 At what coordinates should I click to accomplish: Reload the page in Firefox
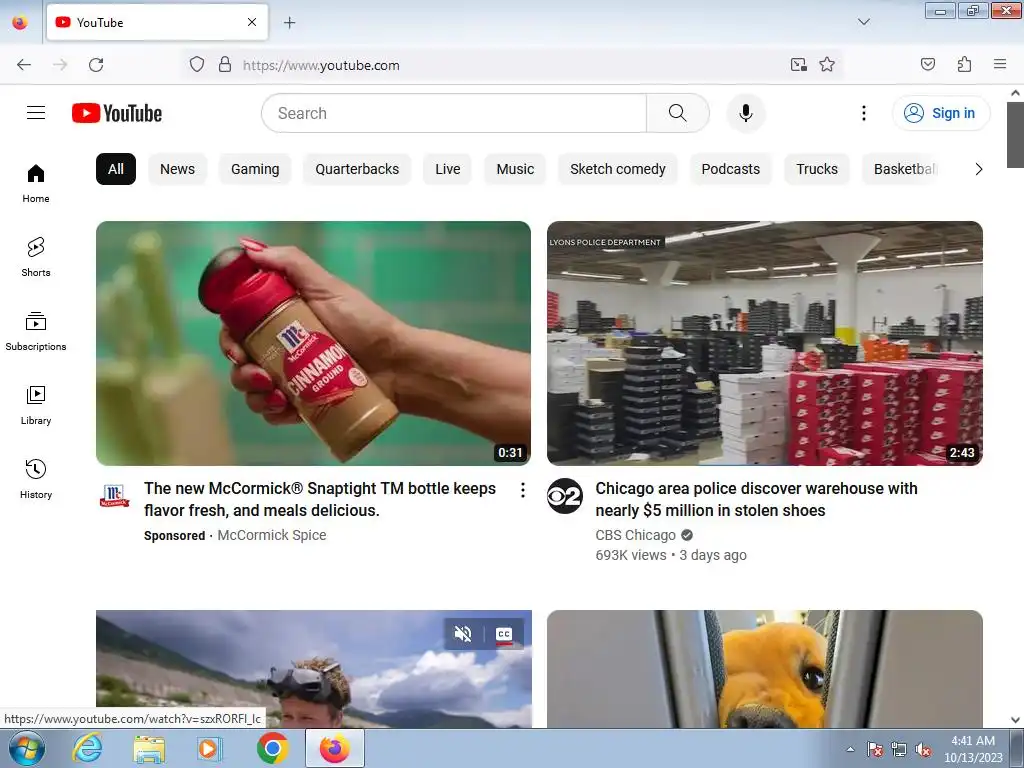coord(96,65)
